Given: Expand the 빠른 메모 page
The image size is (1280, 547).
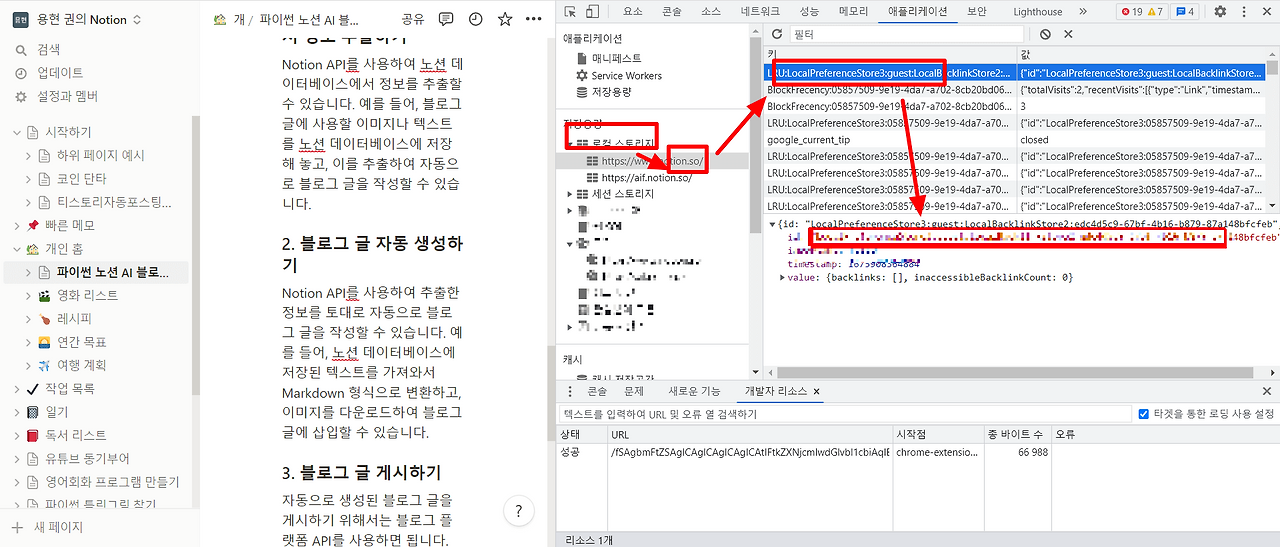Looking at the screenshot, I should click(16, 225).
